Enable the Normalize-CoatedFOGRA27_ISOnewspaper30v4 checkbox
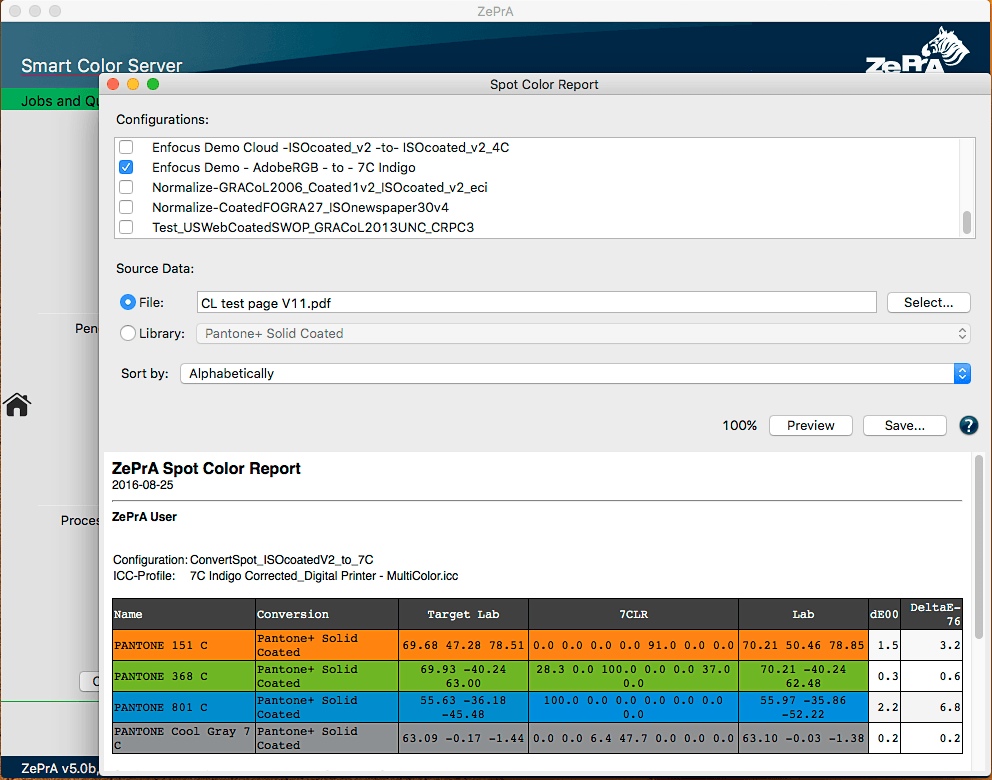The width and height of the screenshot is (992, 780). pos(126,206)
